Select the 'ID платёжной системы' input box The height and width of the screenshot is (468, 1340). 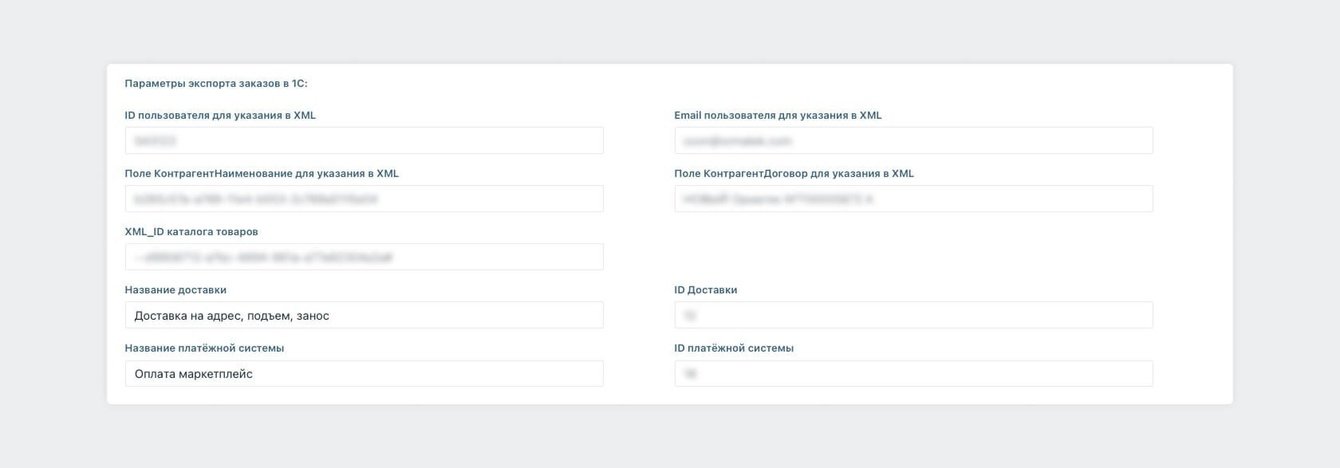pyautogui.click(x=913, y=374)
